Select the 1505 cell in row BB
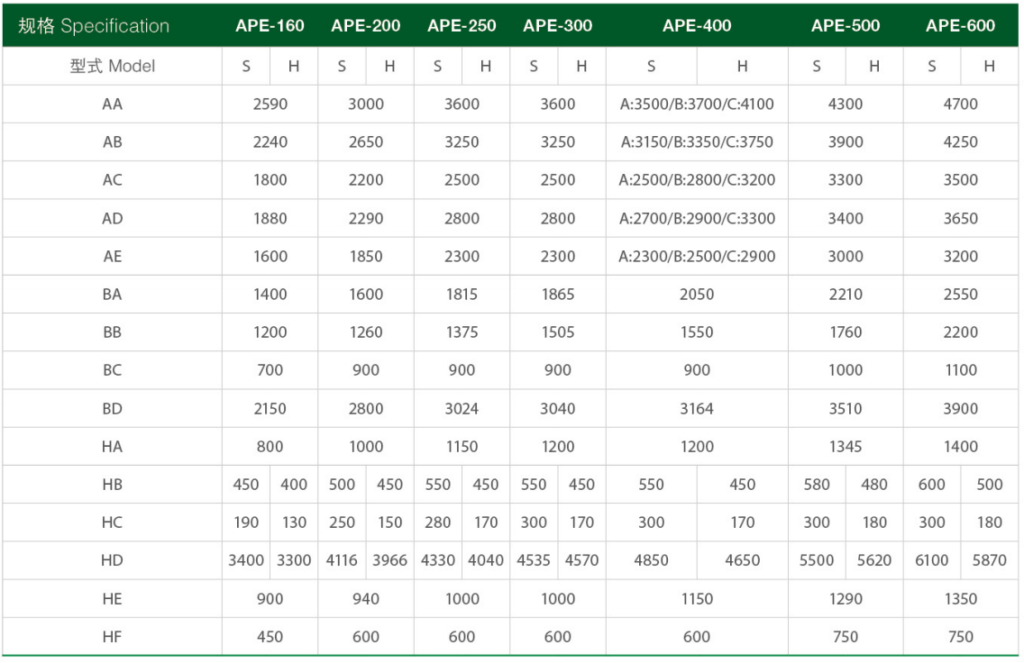The height and width of the screenshot is (663, 1024). (558, 332)
